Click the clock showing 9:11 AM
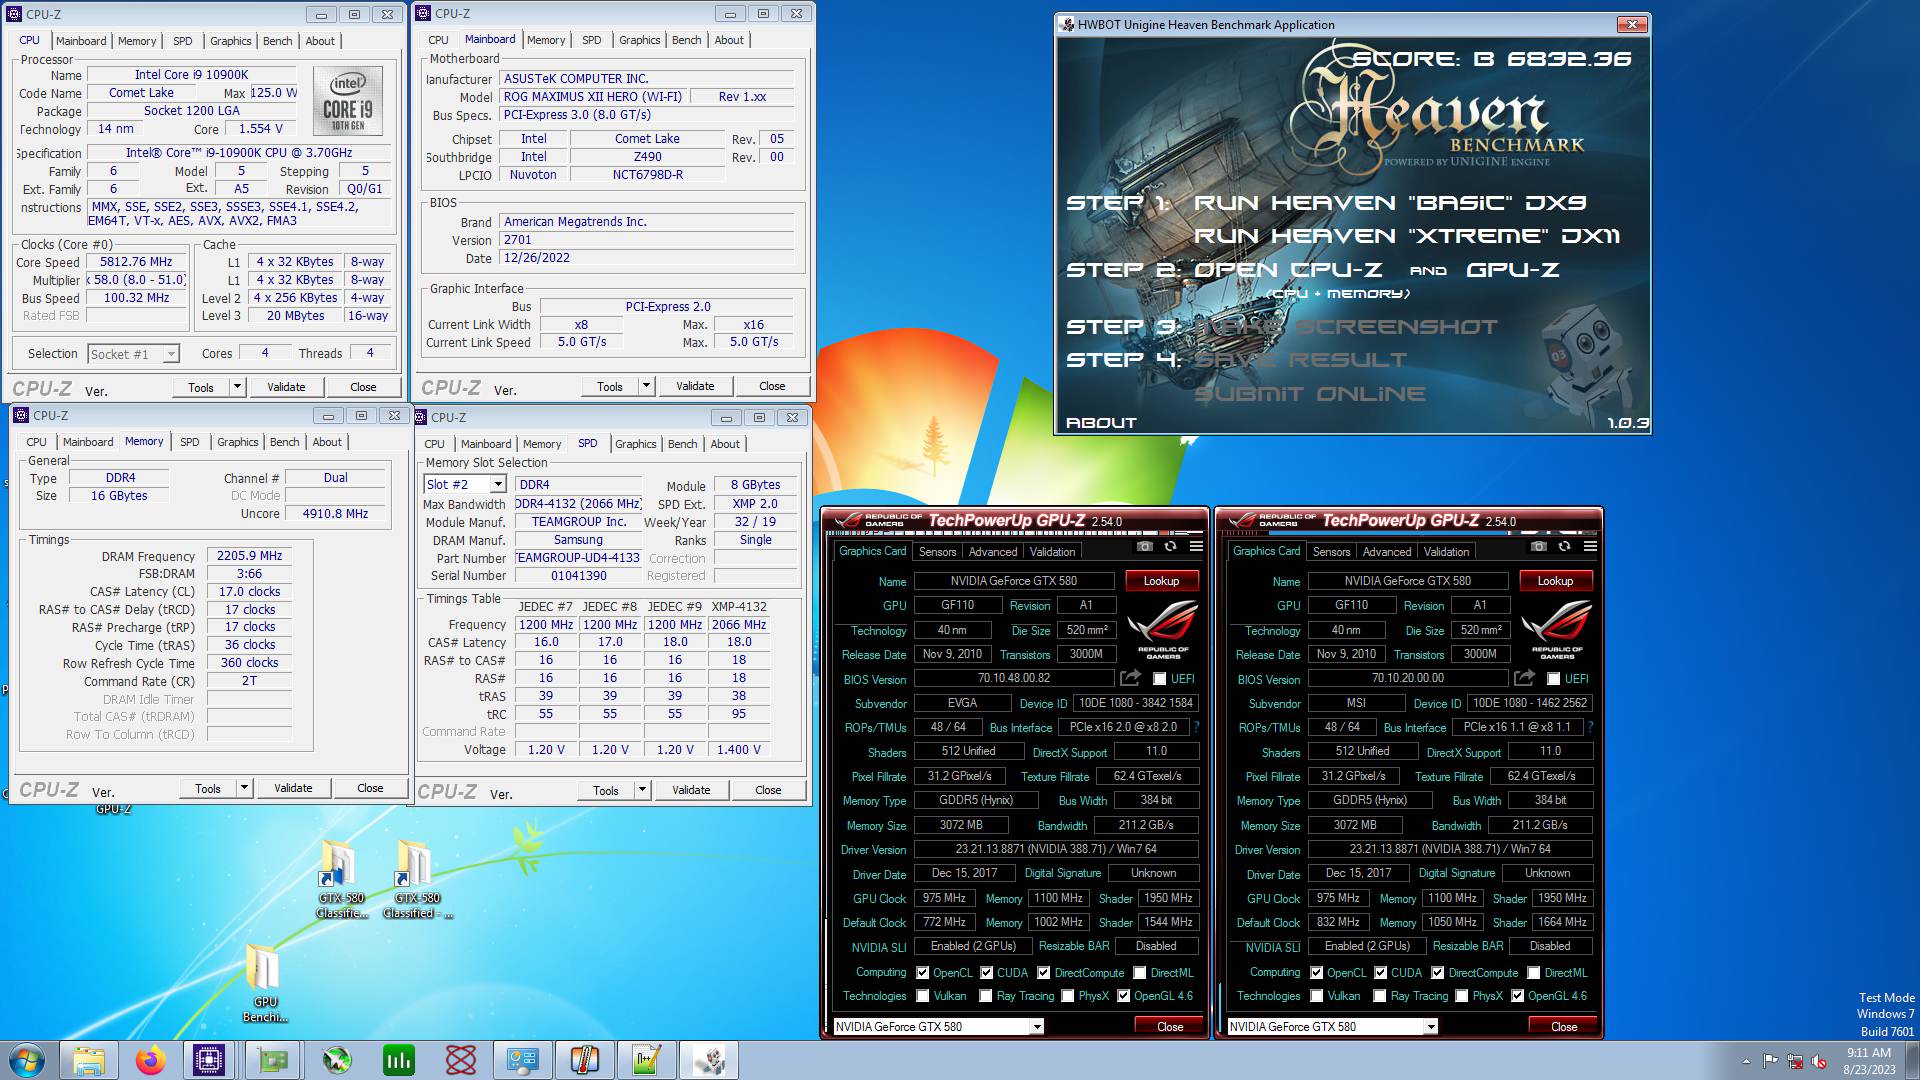The height and width of the screenshot is (1080, 1920). point(1868,1052)
